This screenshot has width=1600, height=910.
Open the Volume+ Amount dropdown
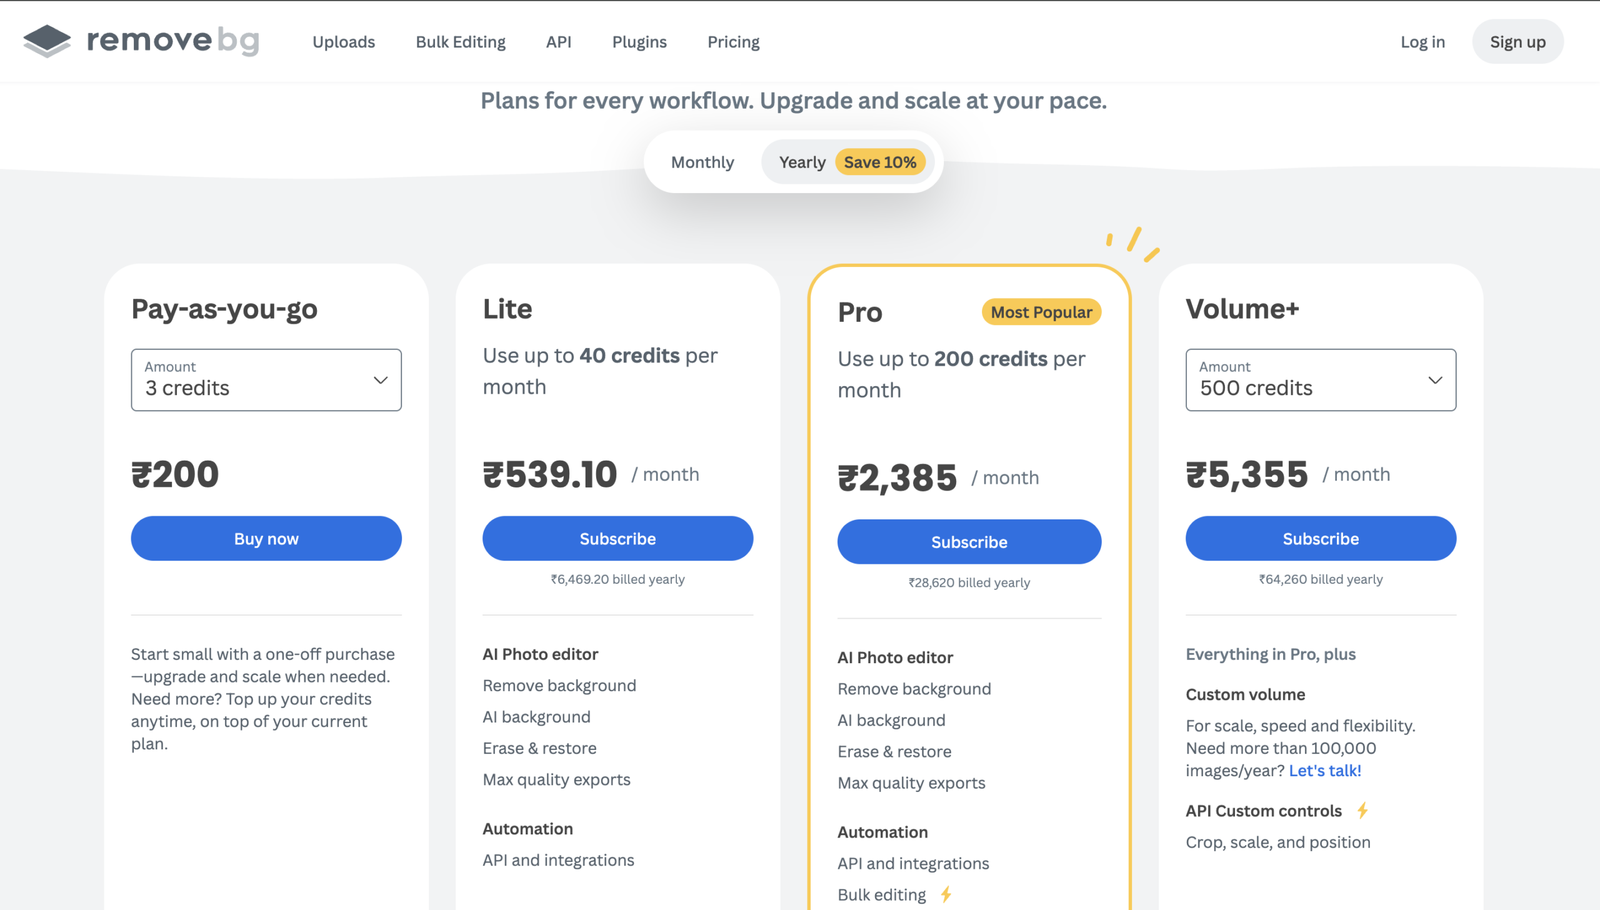point(1321,380)
